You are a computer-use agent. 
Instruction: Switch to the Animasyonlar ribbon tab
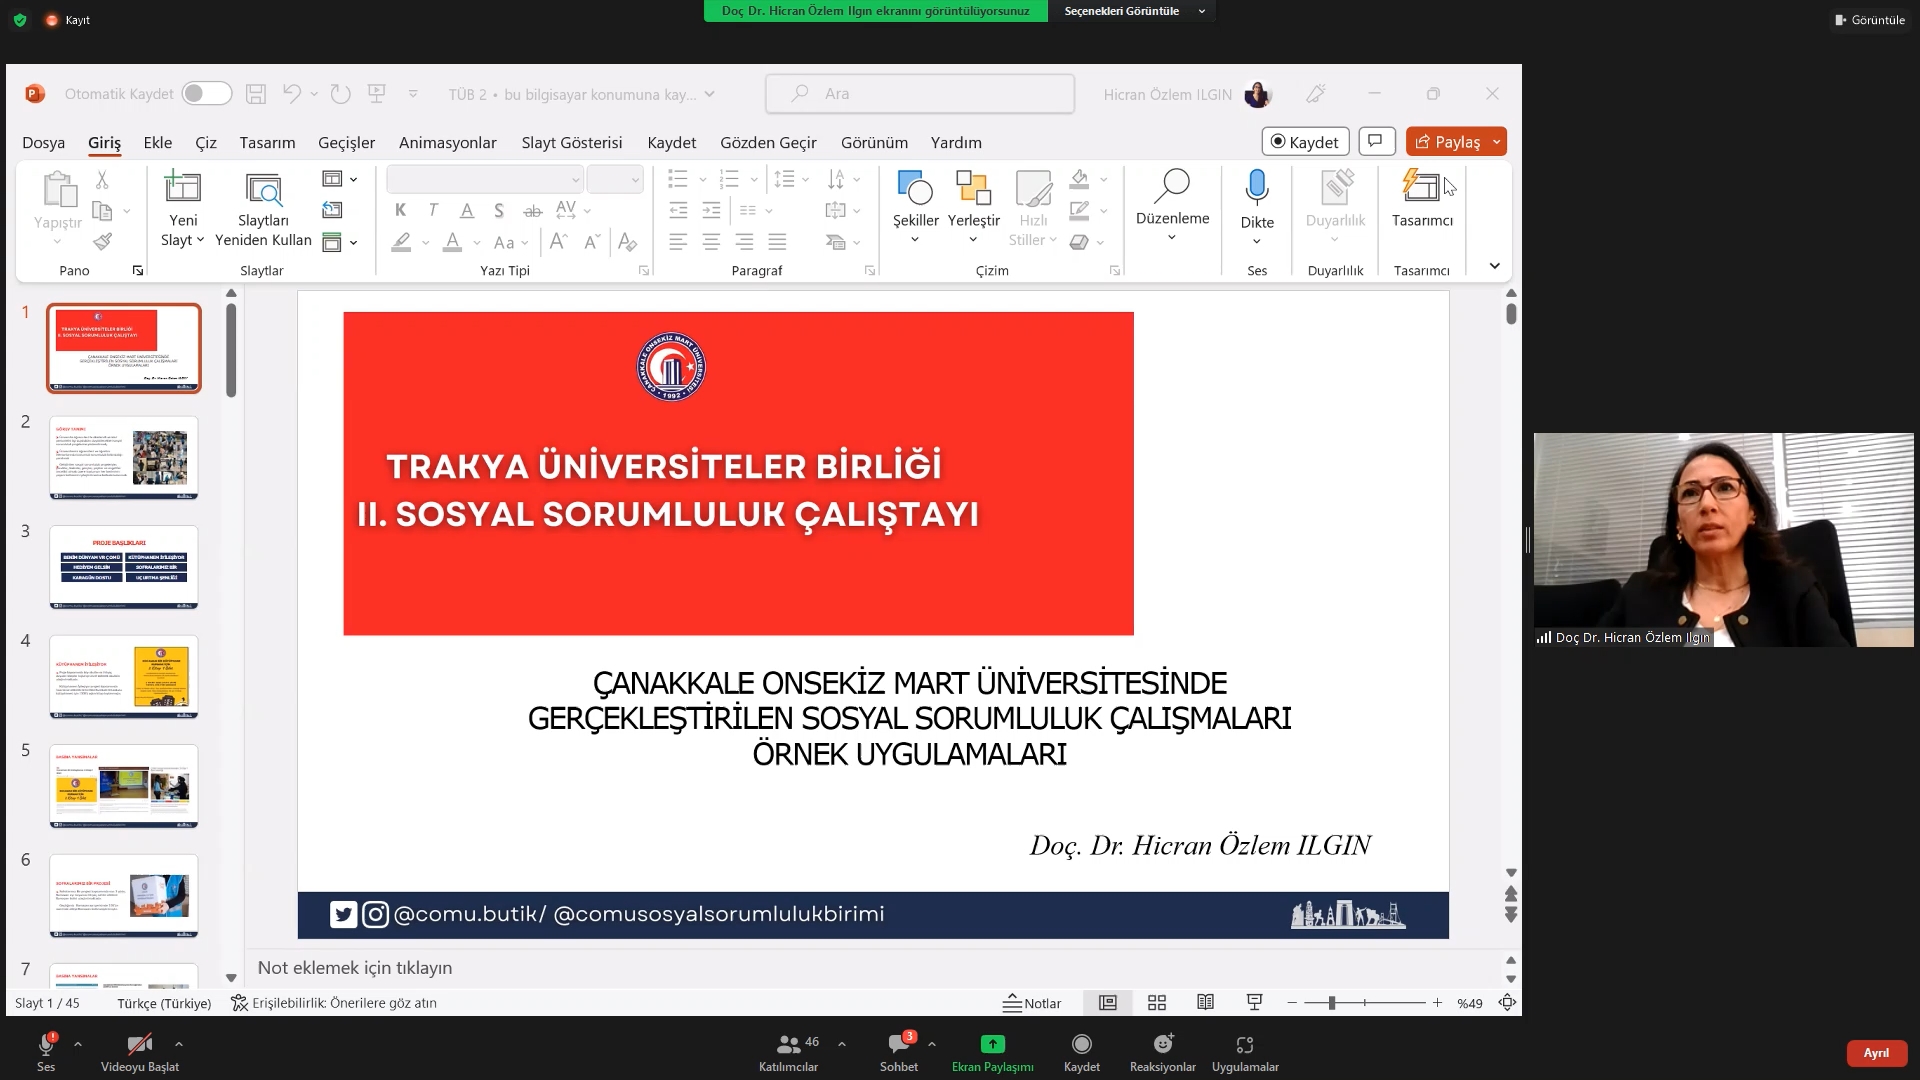pyautogui.click(x=447, y=142)
